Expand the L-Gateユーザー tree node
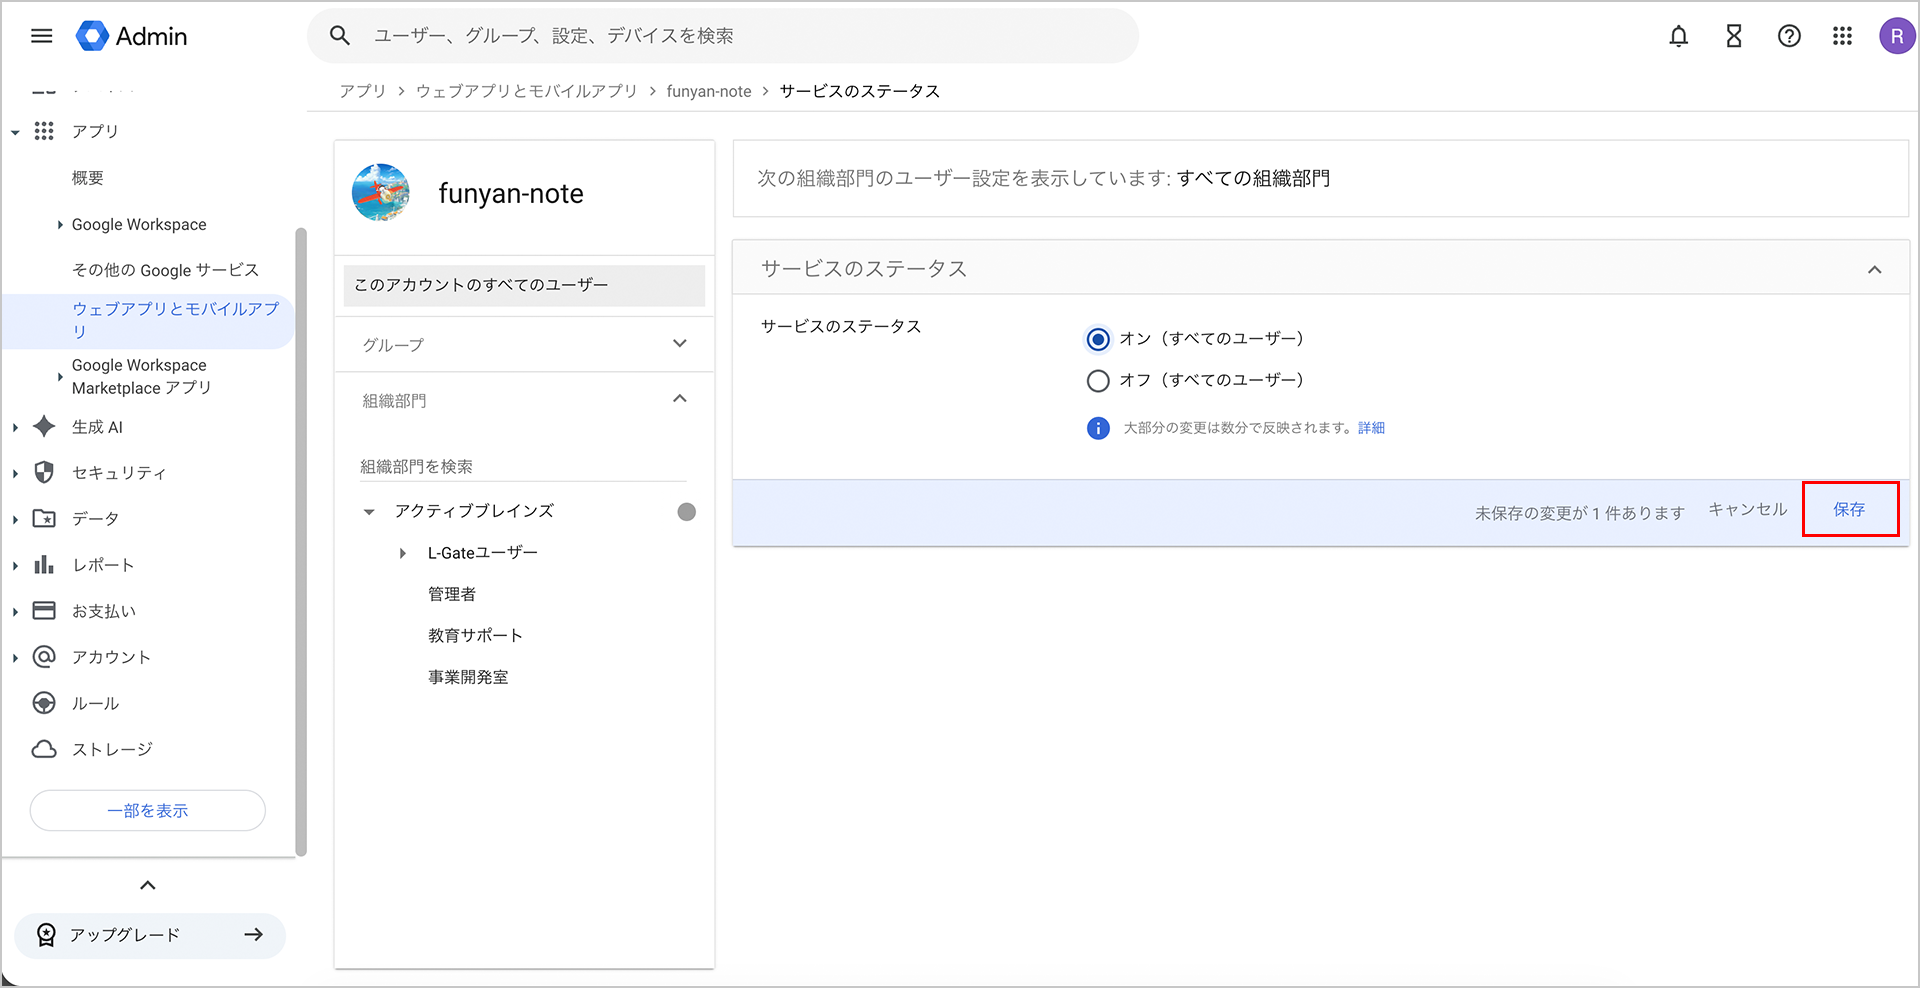 tap(403, 553)
